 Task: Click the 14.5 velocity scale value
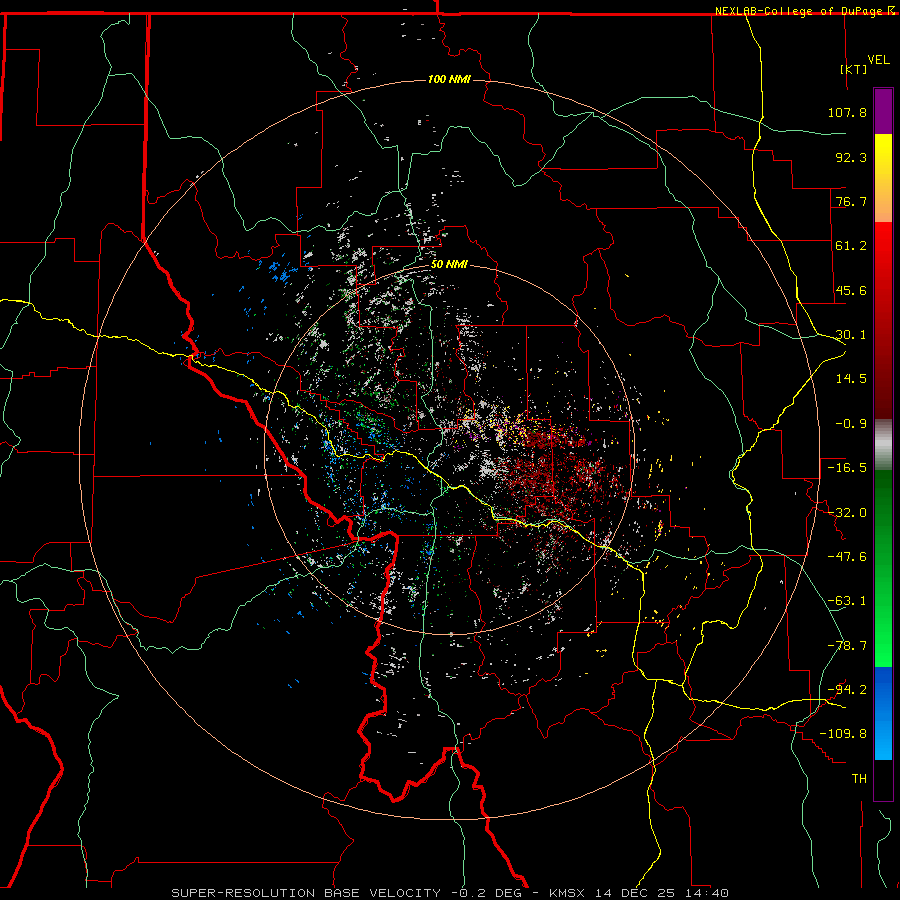pyautogui.click(x=851, y=379)
